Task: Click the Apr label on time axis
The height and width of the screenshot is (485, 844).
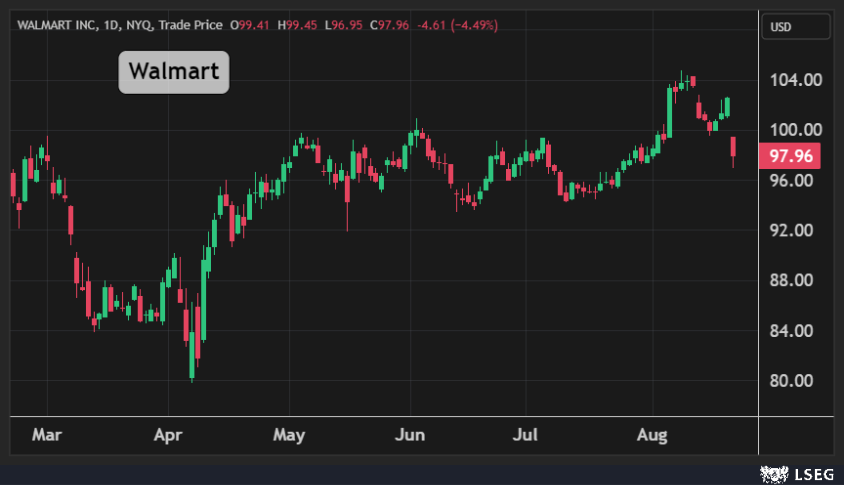Action: click(x=167, y=436)
